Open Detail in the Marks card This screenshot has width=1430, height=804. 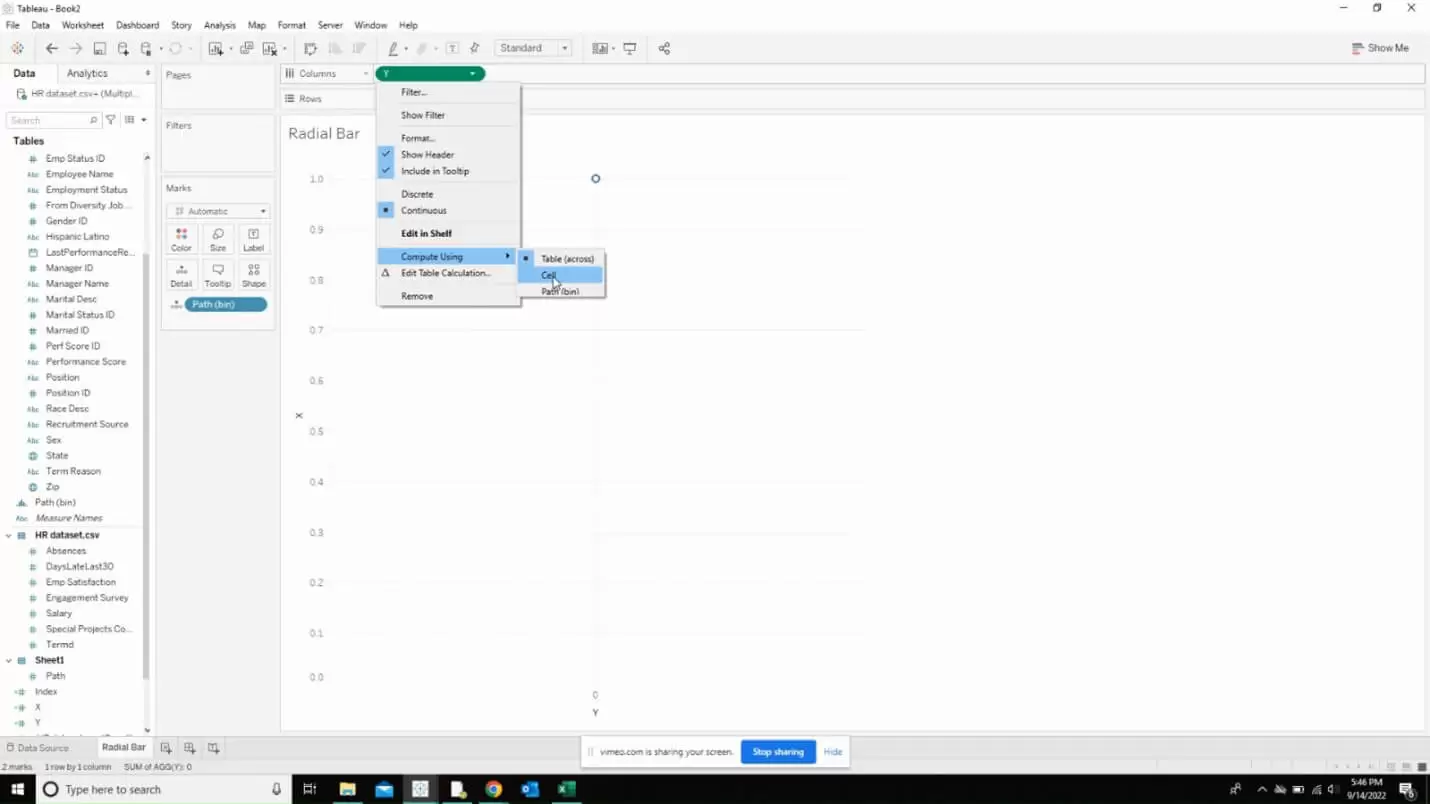(181, 275)
